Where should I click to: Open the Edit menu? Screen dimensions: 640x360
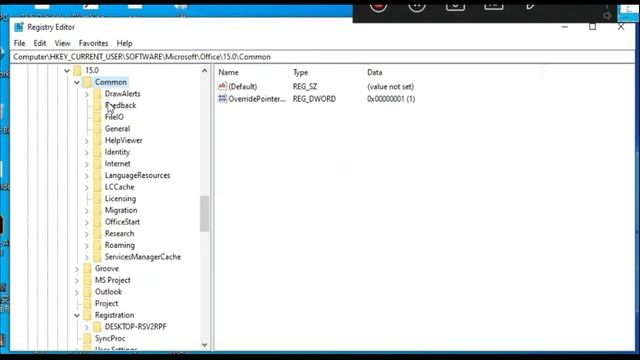40,43
